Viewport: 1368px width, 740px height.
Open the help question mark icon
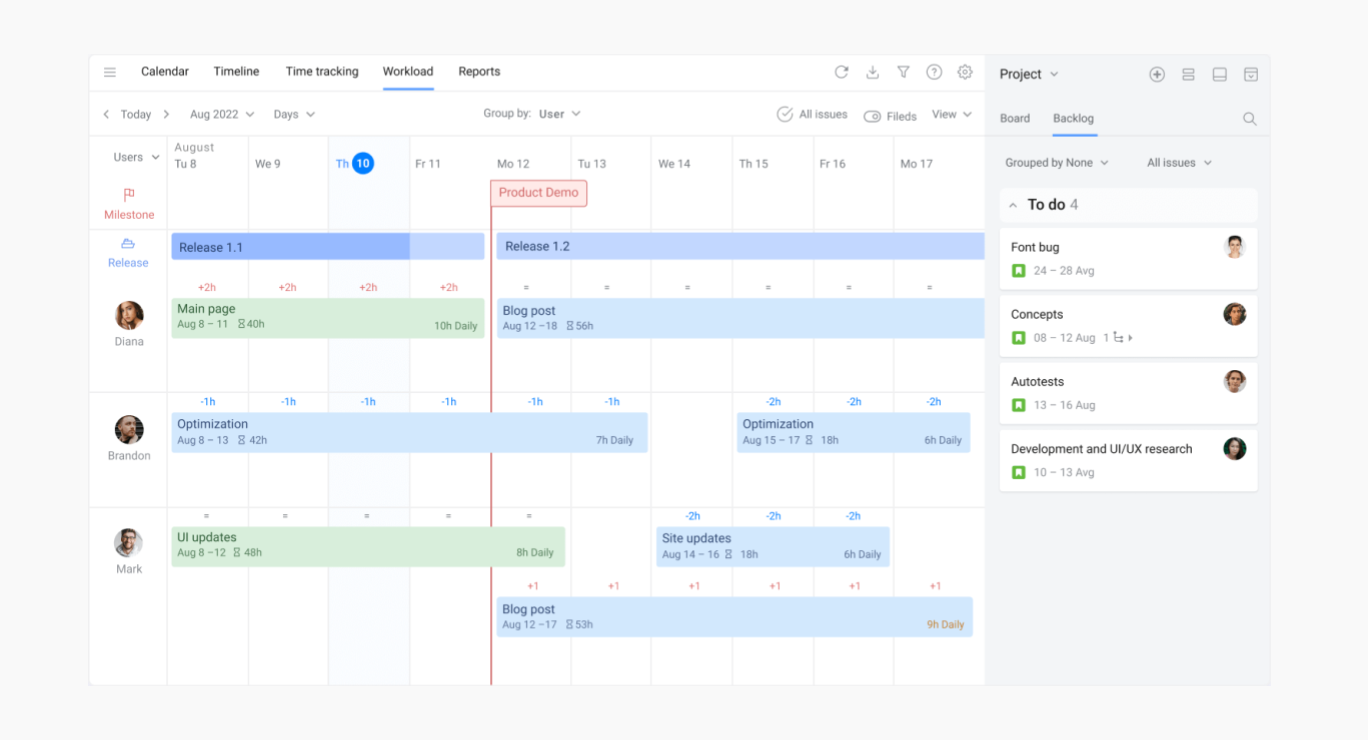pos(934,72)
